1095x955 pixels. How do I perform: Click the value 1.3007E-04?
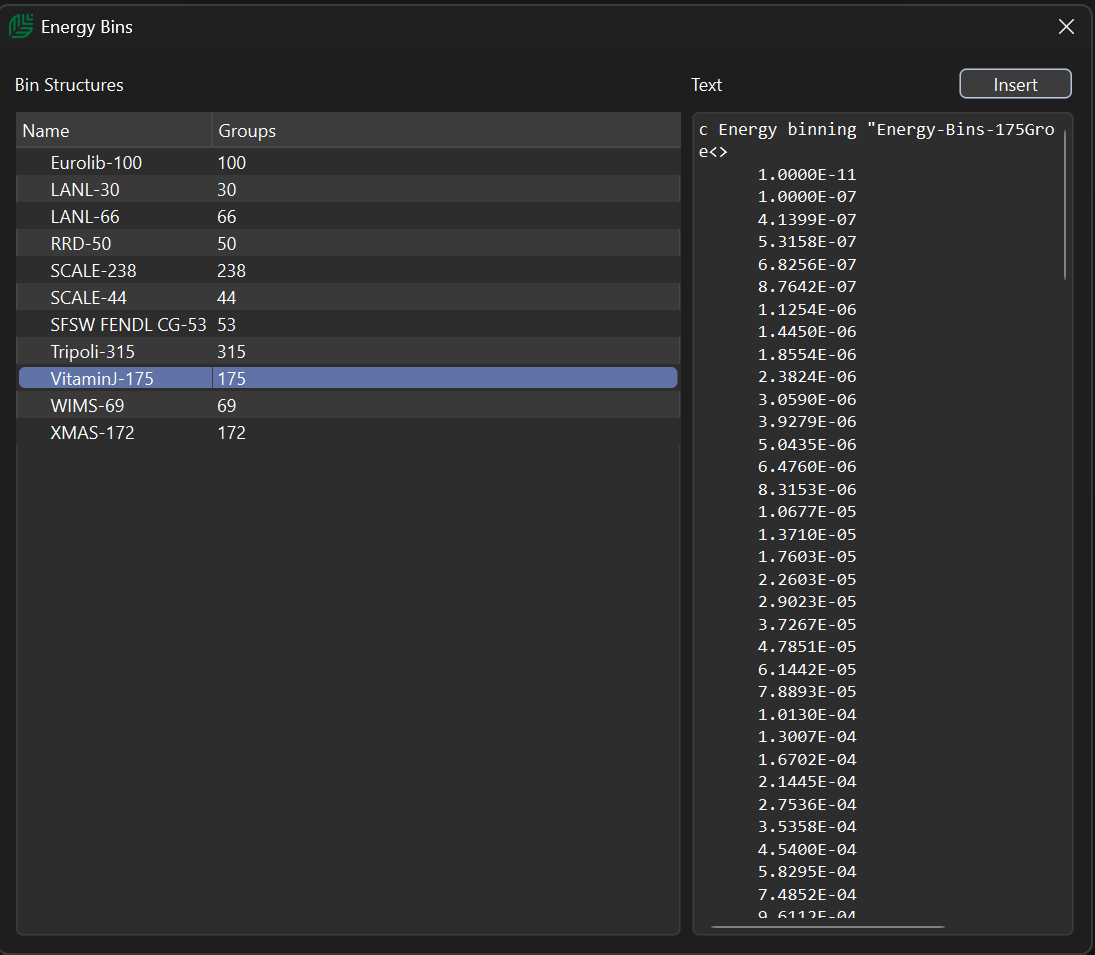[807, 737]
